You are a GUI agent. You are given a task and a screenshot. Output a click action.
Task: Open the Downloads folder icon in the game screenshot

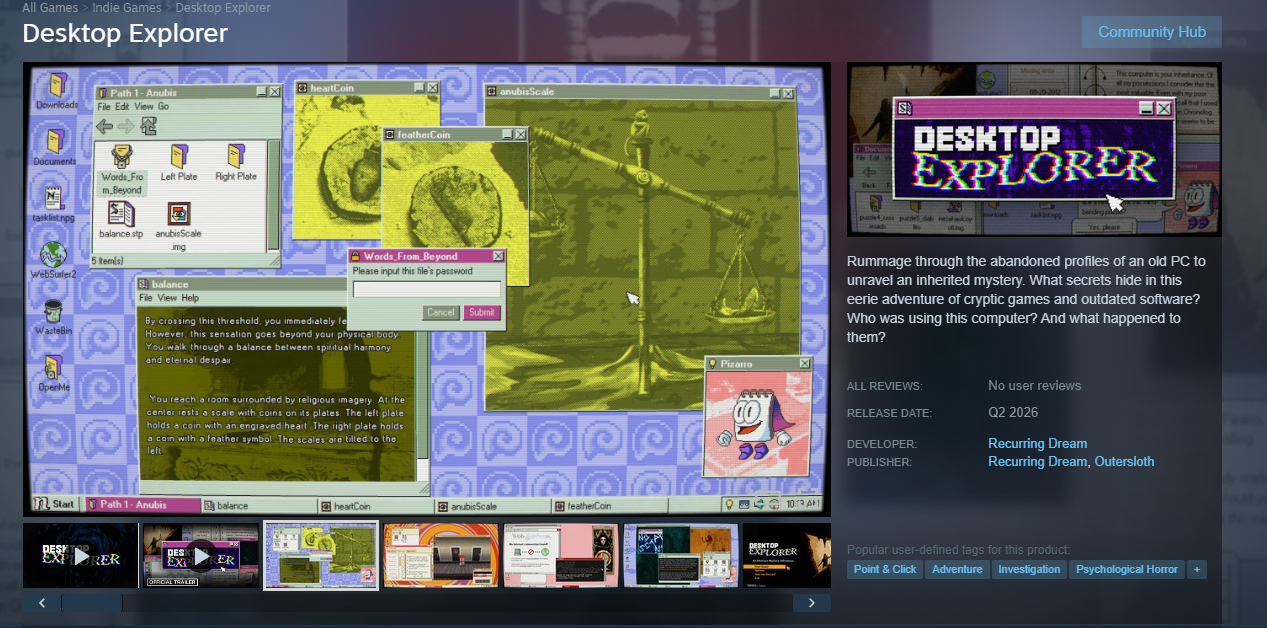(57, 90)
